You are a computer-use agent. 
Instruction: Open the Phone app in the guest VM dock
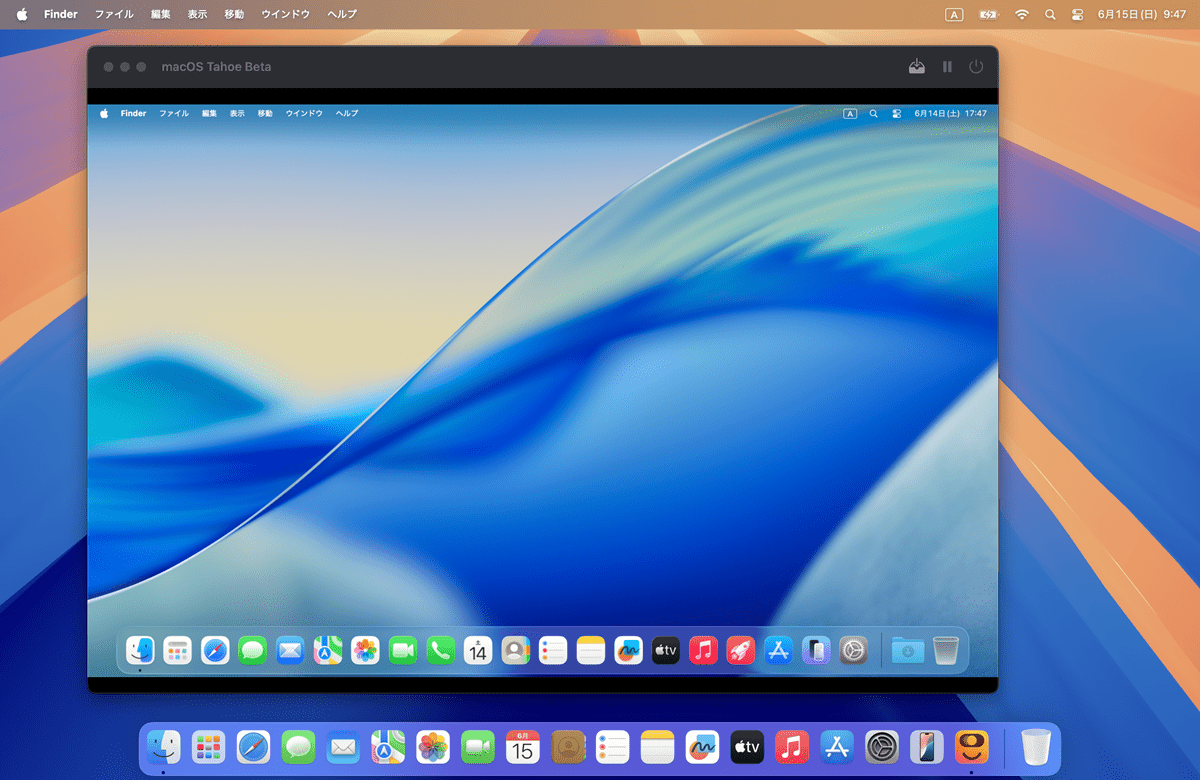[x=440, y=651]
